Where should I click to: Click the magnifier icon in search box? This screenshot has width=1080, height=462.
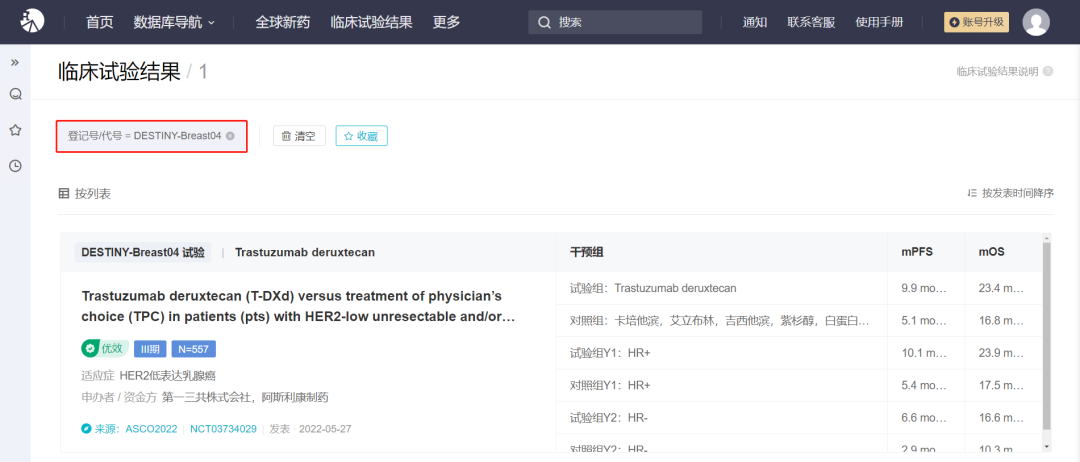coord(544,23)
